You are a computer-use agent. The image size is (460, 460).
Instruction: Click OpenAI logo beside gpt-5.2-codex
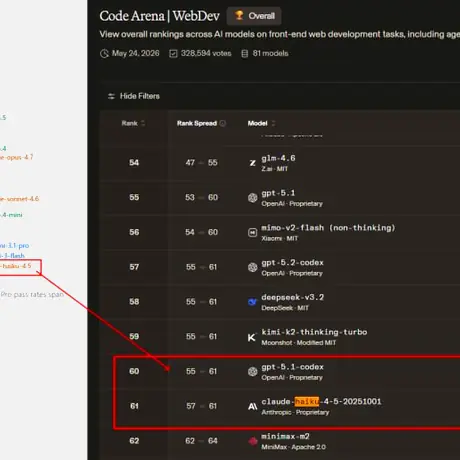[x=253, y=267]
